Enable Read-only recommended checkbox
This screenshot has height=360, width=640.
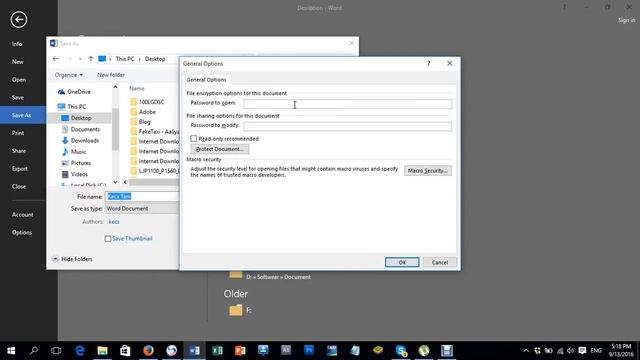(194, 139)
